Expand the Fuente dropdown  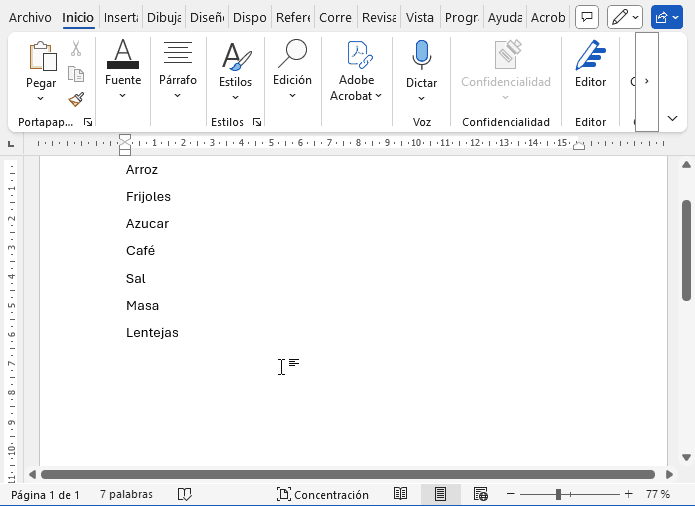(123, 96)
